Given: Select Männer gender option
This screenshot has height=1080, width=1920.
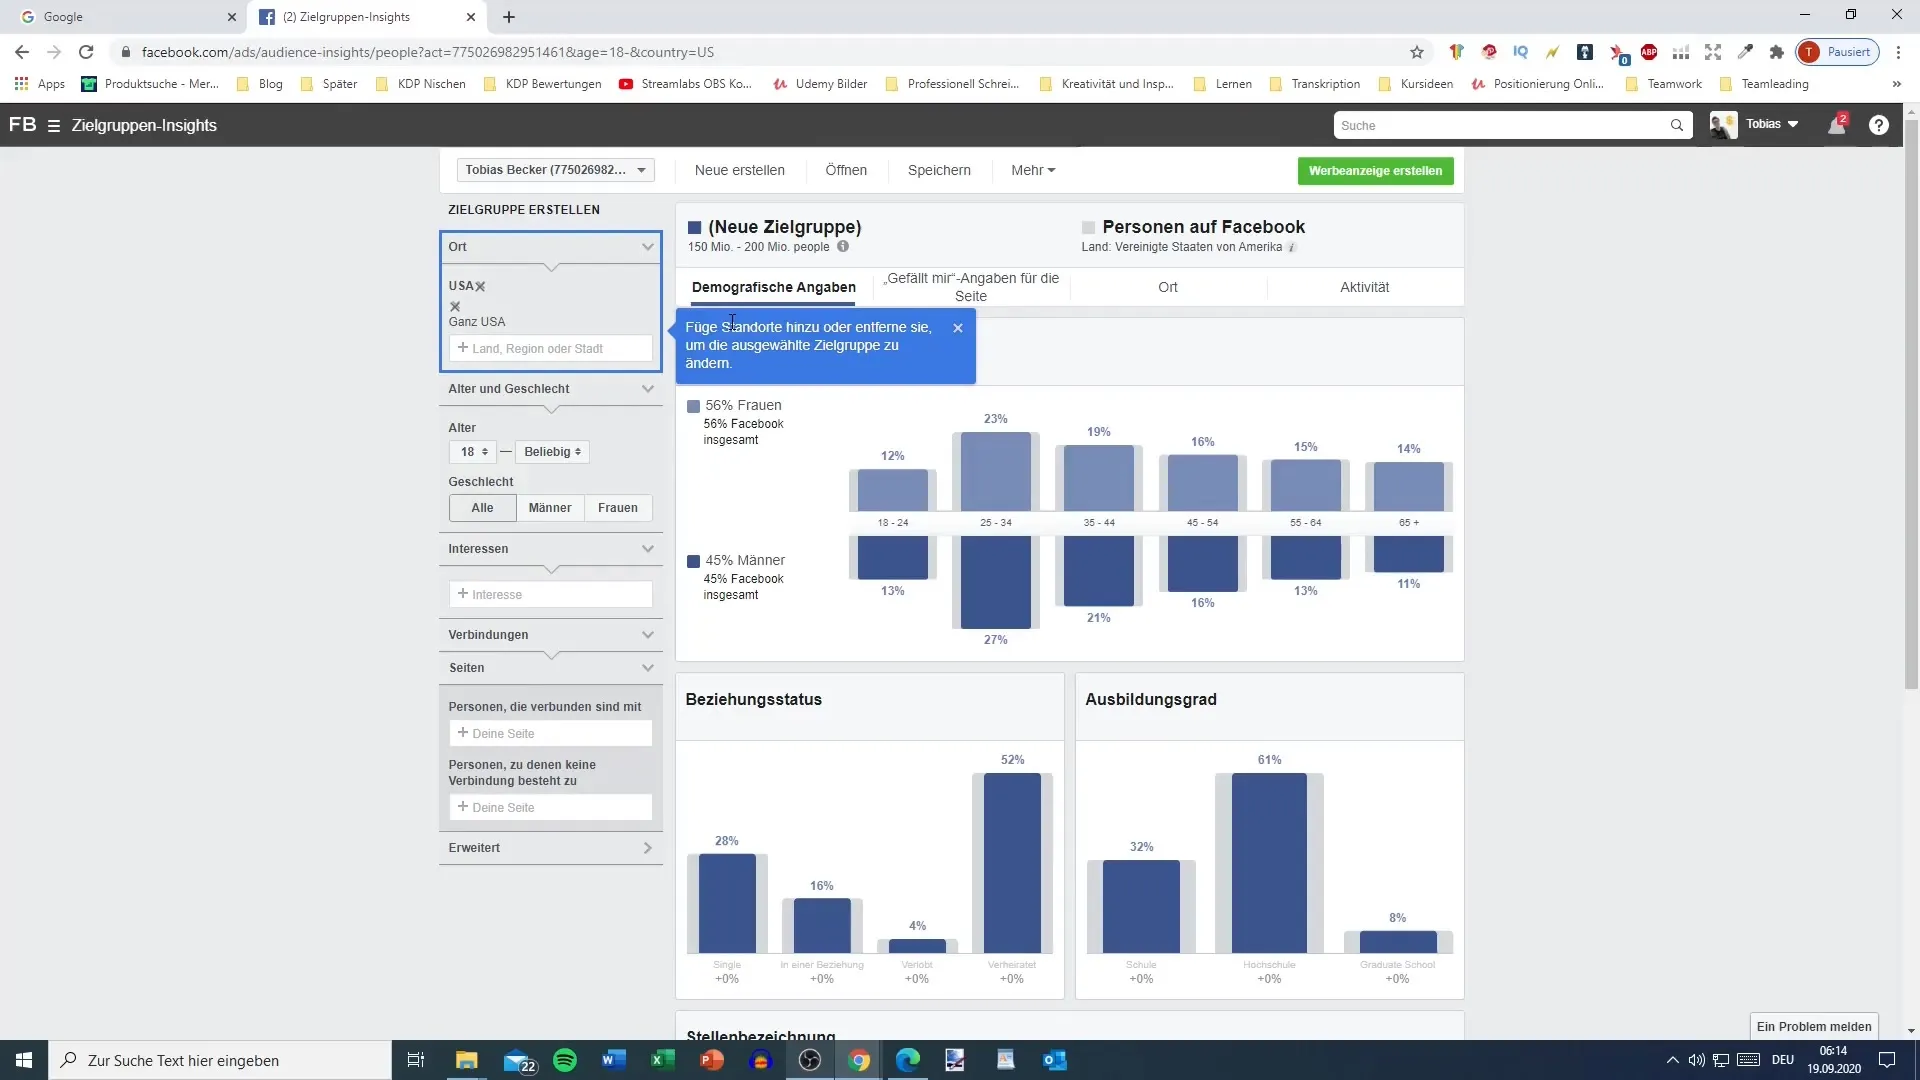Looking at the screenshot, I should [x=550, y=508].
